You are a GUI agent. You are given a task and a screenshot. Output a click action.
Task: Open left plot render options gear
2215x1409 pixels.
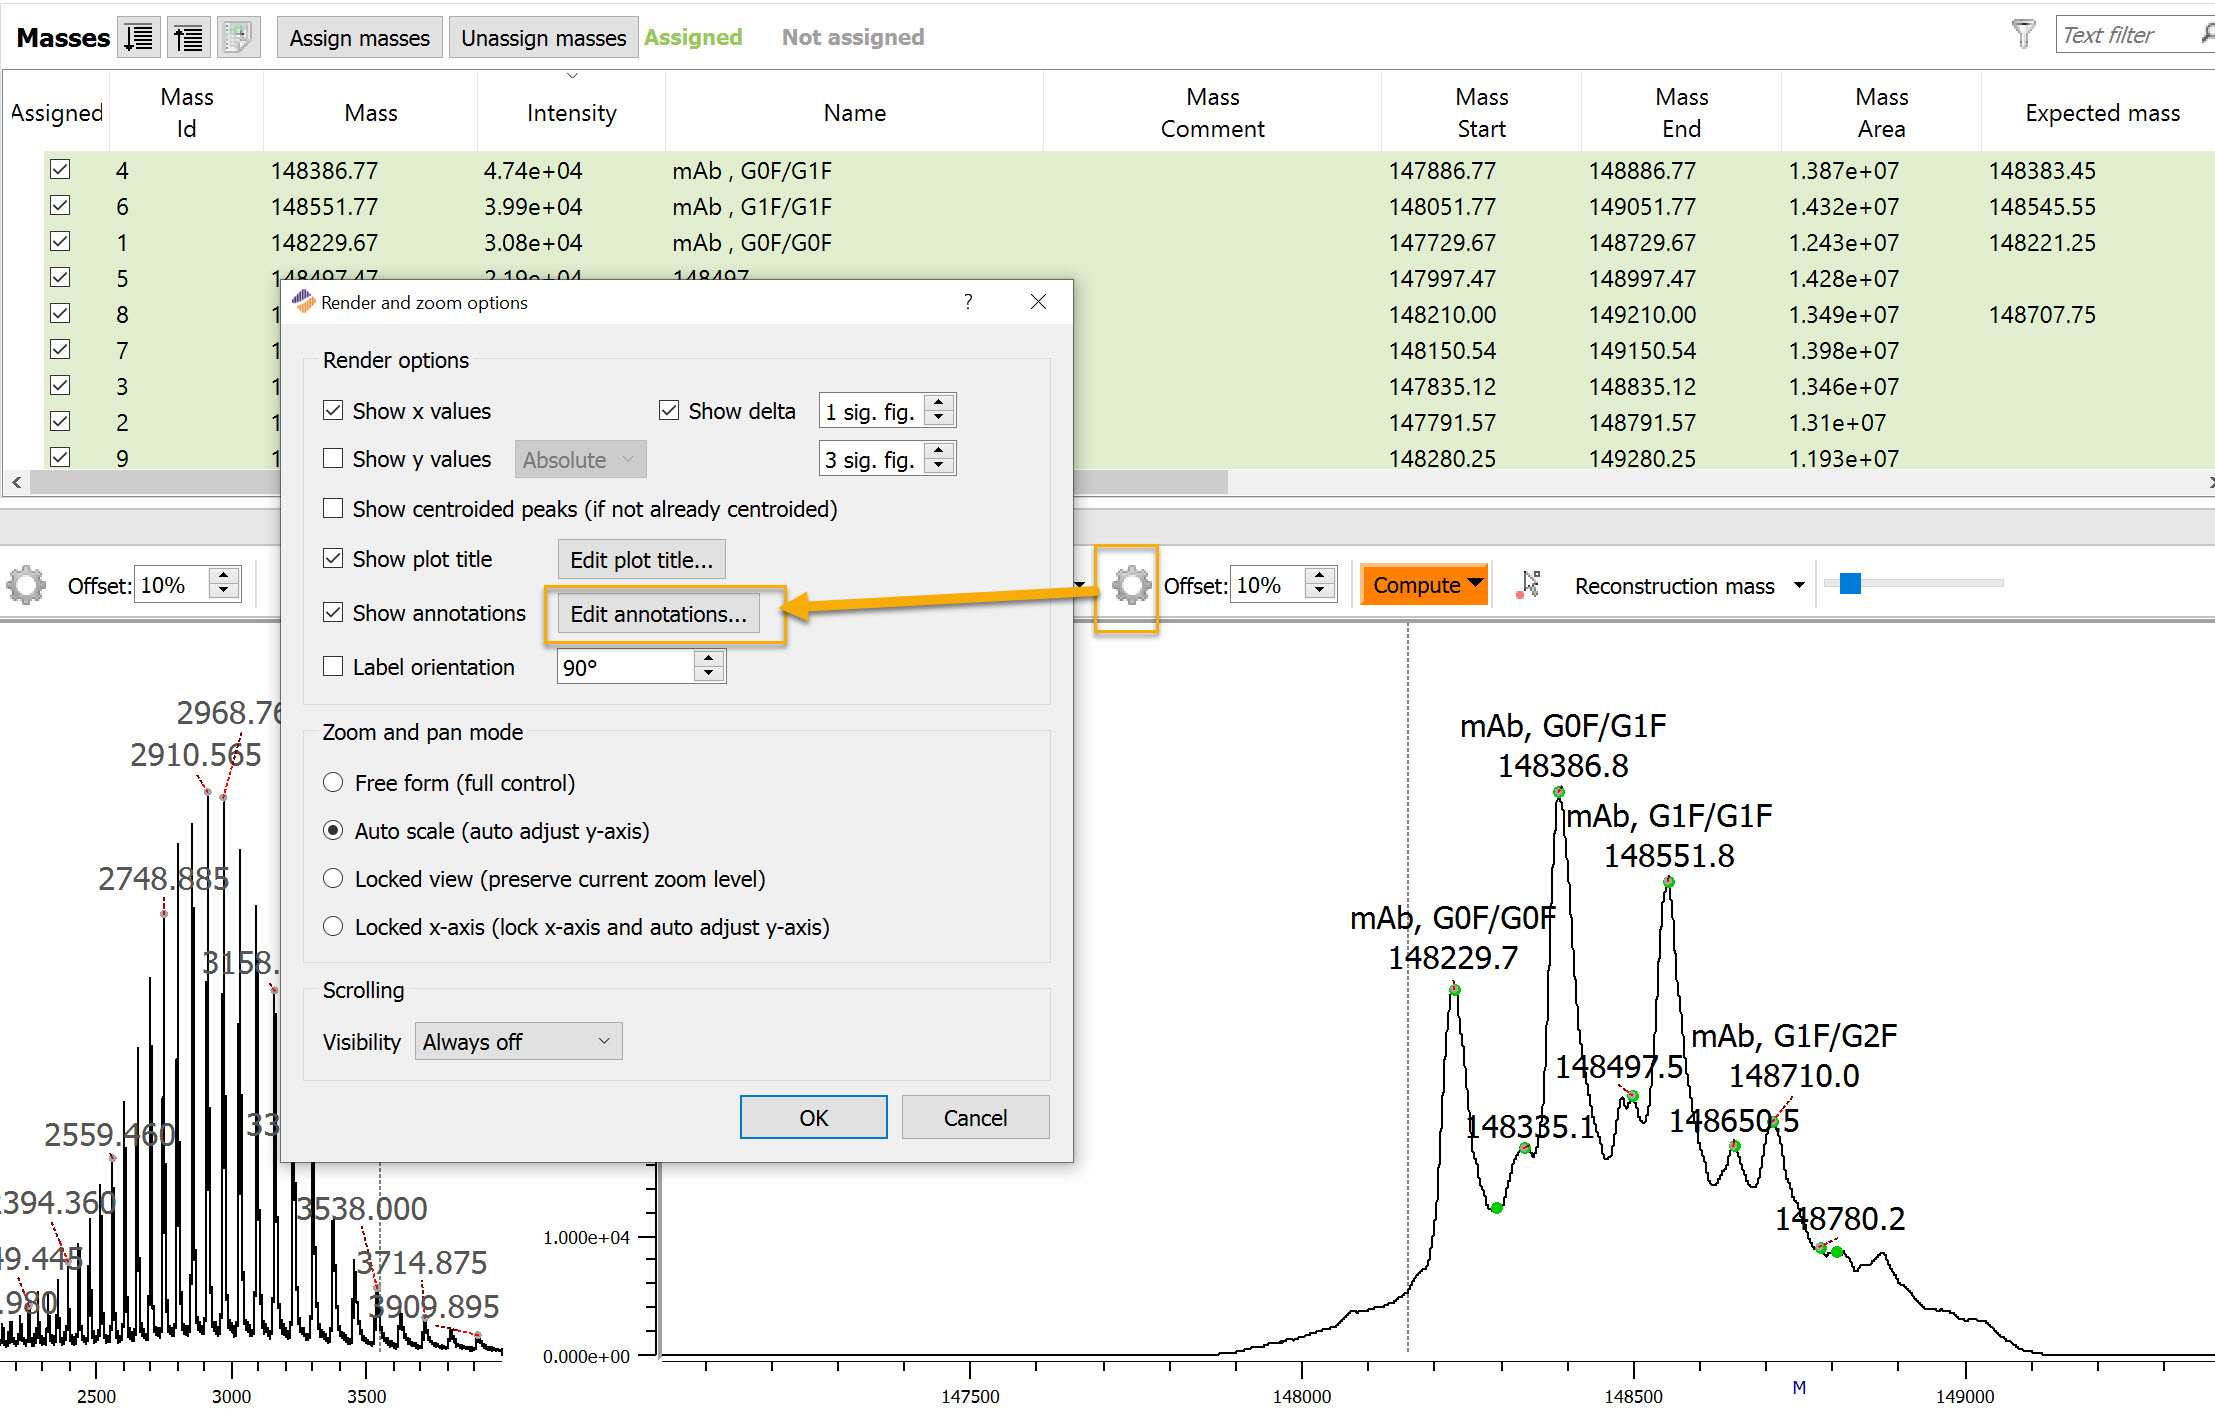(26, 585)
